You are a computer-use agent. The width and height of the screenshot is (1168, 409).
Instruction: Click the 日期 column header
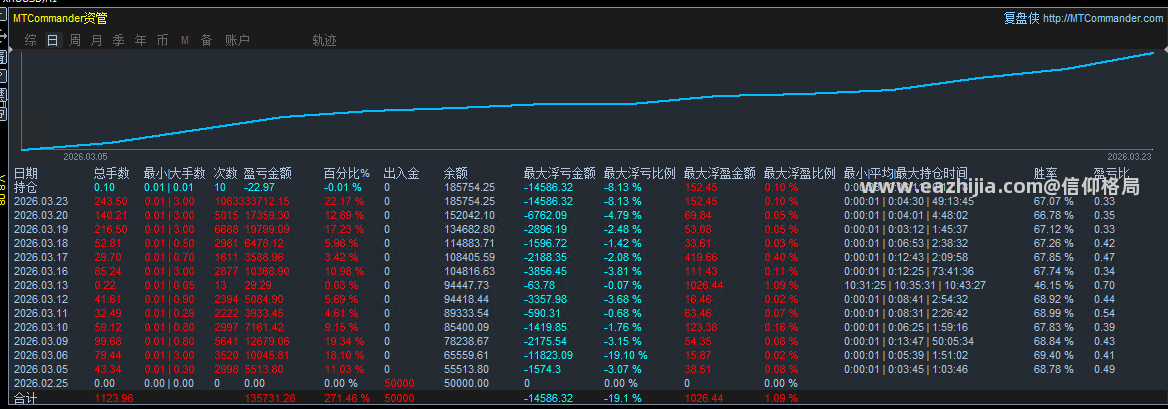26,174
